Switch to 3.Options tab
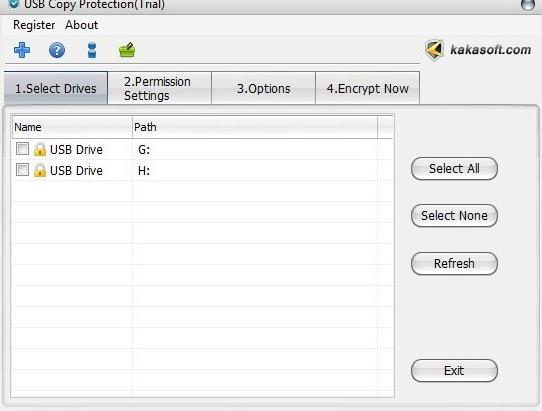Image resolution: width=542 pixels, height=411 pixels. tap(263, 88)
